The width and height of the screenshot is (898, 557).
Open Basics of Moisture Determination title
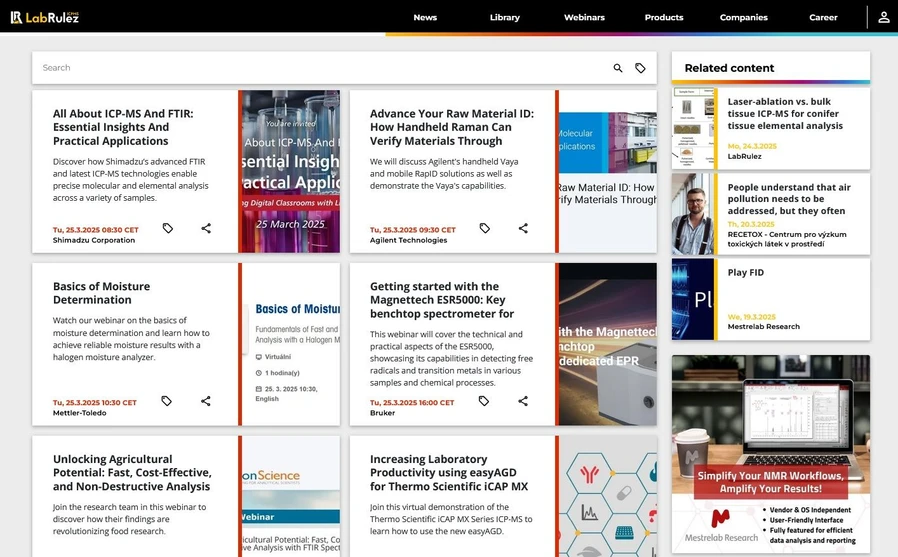pos(101,293)
